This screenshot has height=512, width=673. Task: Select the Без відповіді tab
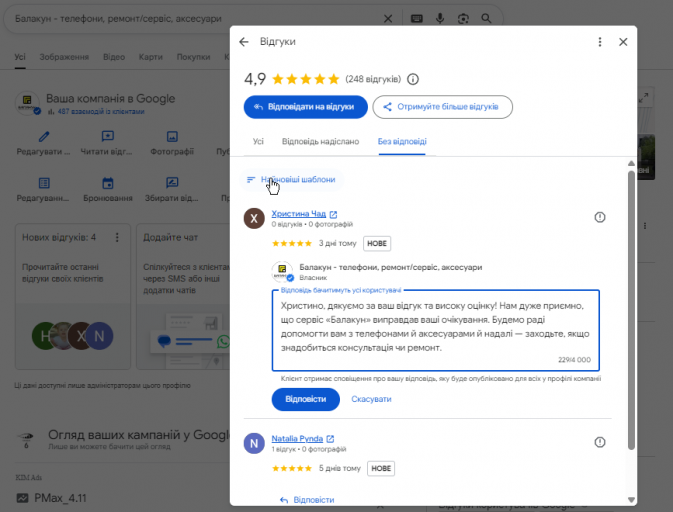click(x=402, y=142)
